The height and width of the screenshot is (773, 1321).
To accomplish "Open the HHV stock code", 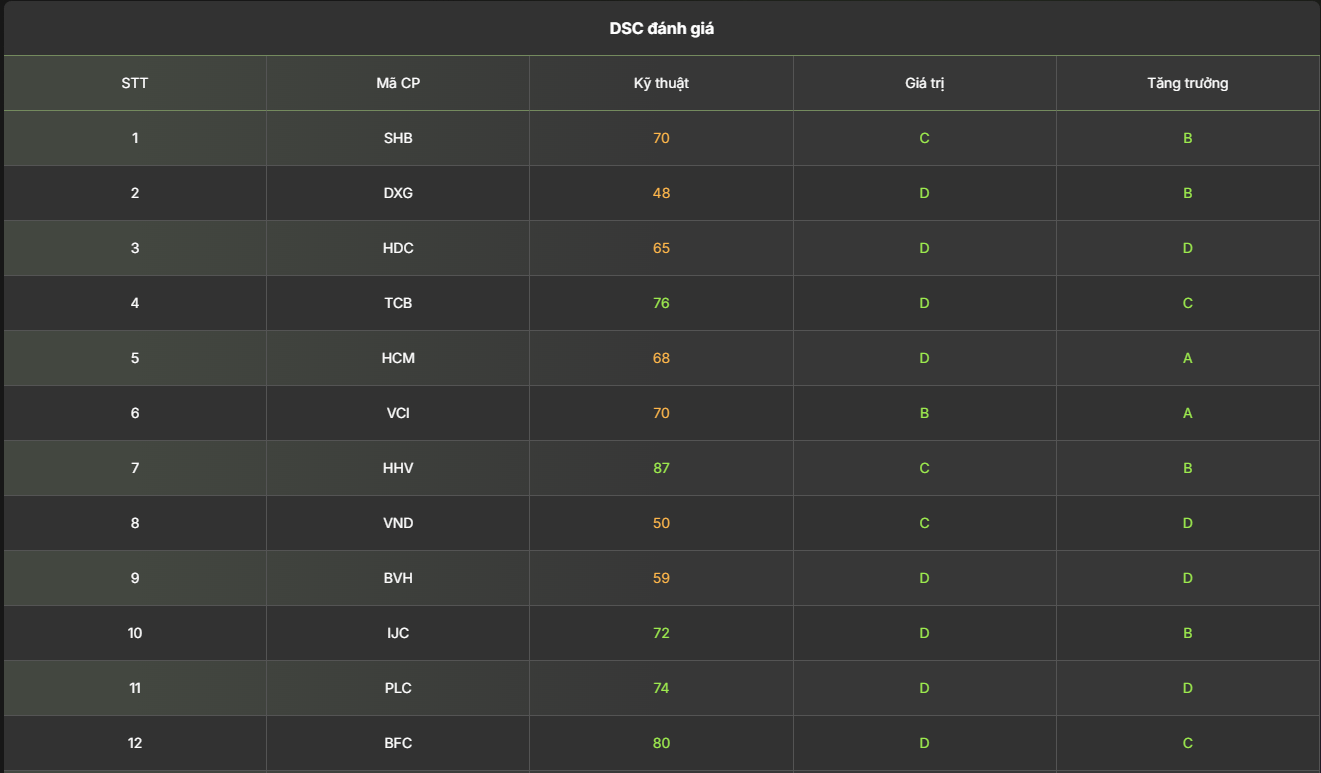I will click(x=398, y=468).
